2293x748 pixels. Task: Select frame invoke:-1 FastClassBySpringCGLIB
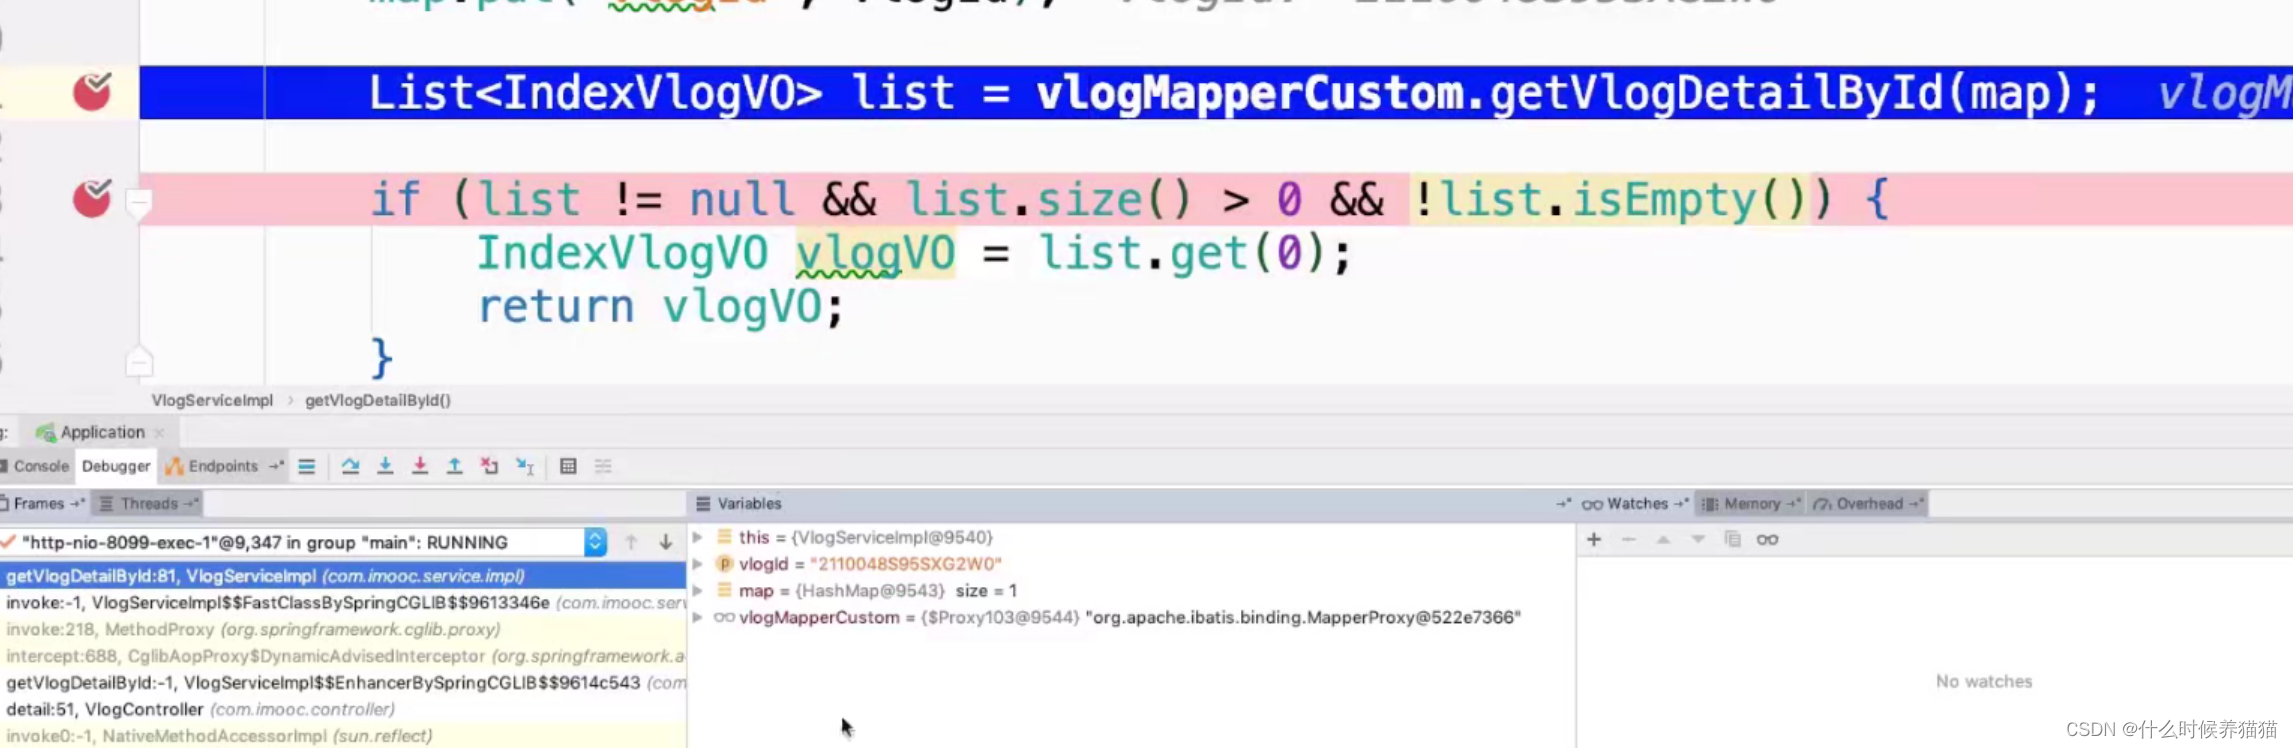point(343,603)
